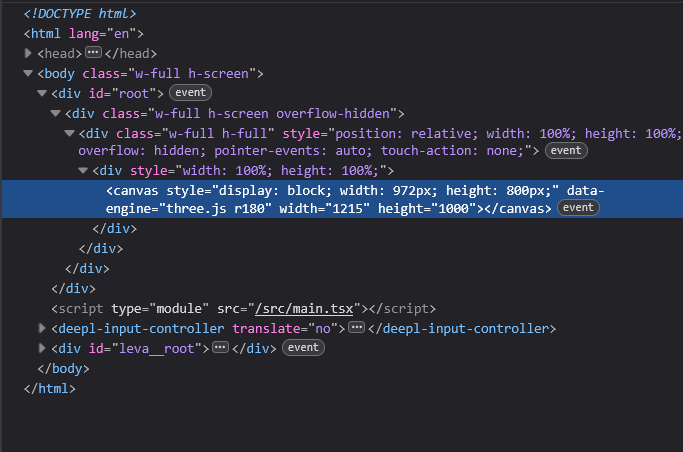This screenshot has width=683, height=452.
Task: Click the style value "width: 100%; height: 100%;"
Action: click(x=281, y=171)
